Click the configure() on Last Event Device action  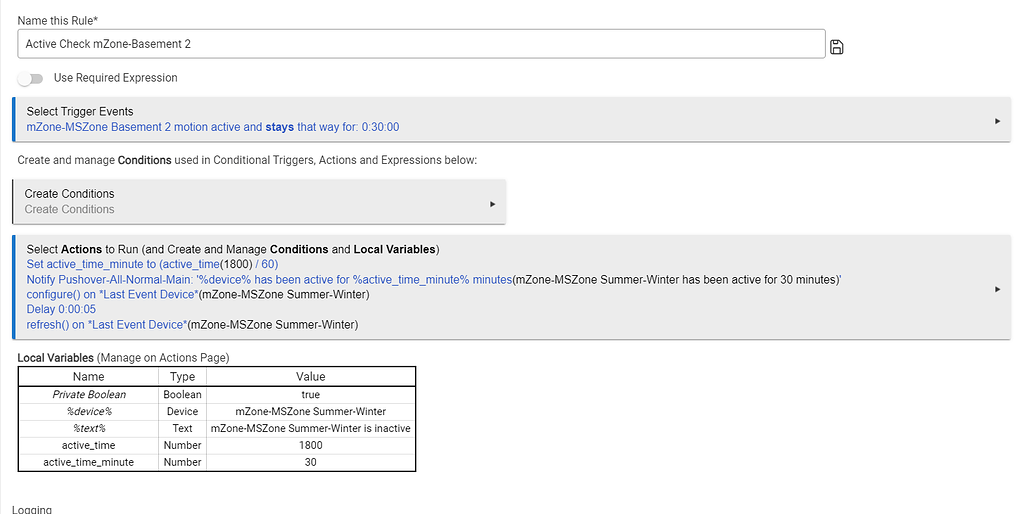pyautogui.click(x=197, y=295)
